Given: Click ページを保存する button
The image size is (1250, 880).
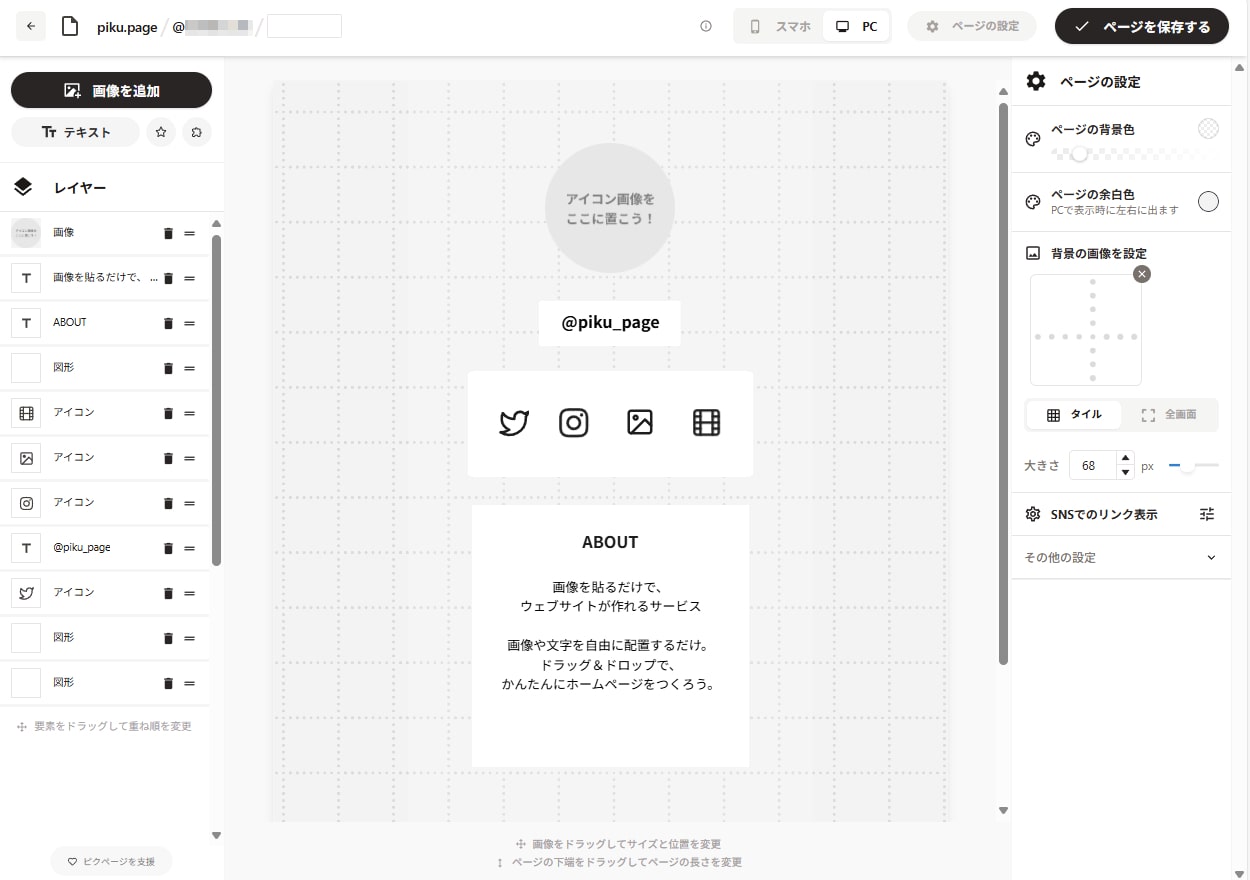Looking at the screenshot, I should 1143,27.
